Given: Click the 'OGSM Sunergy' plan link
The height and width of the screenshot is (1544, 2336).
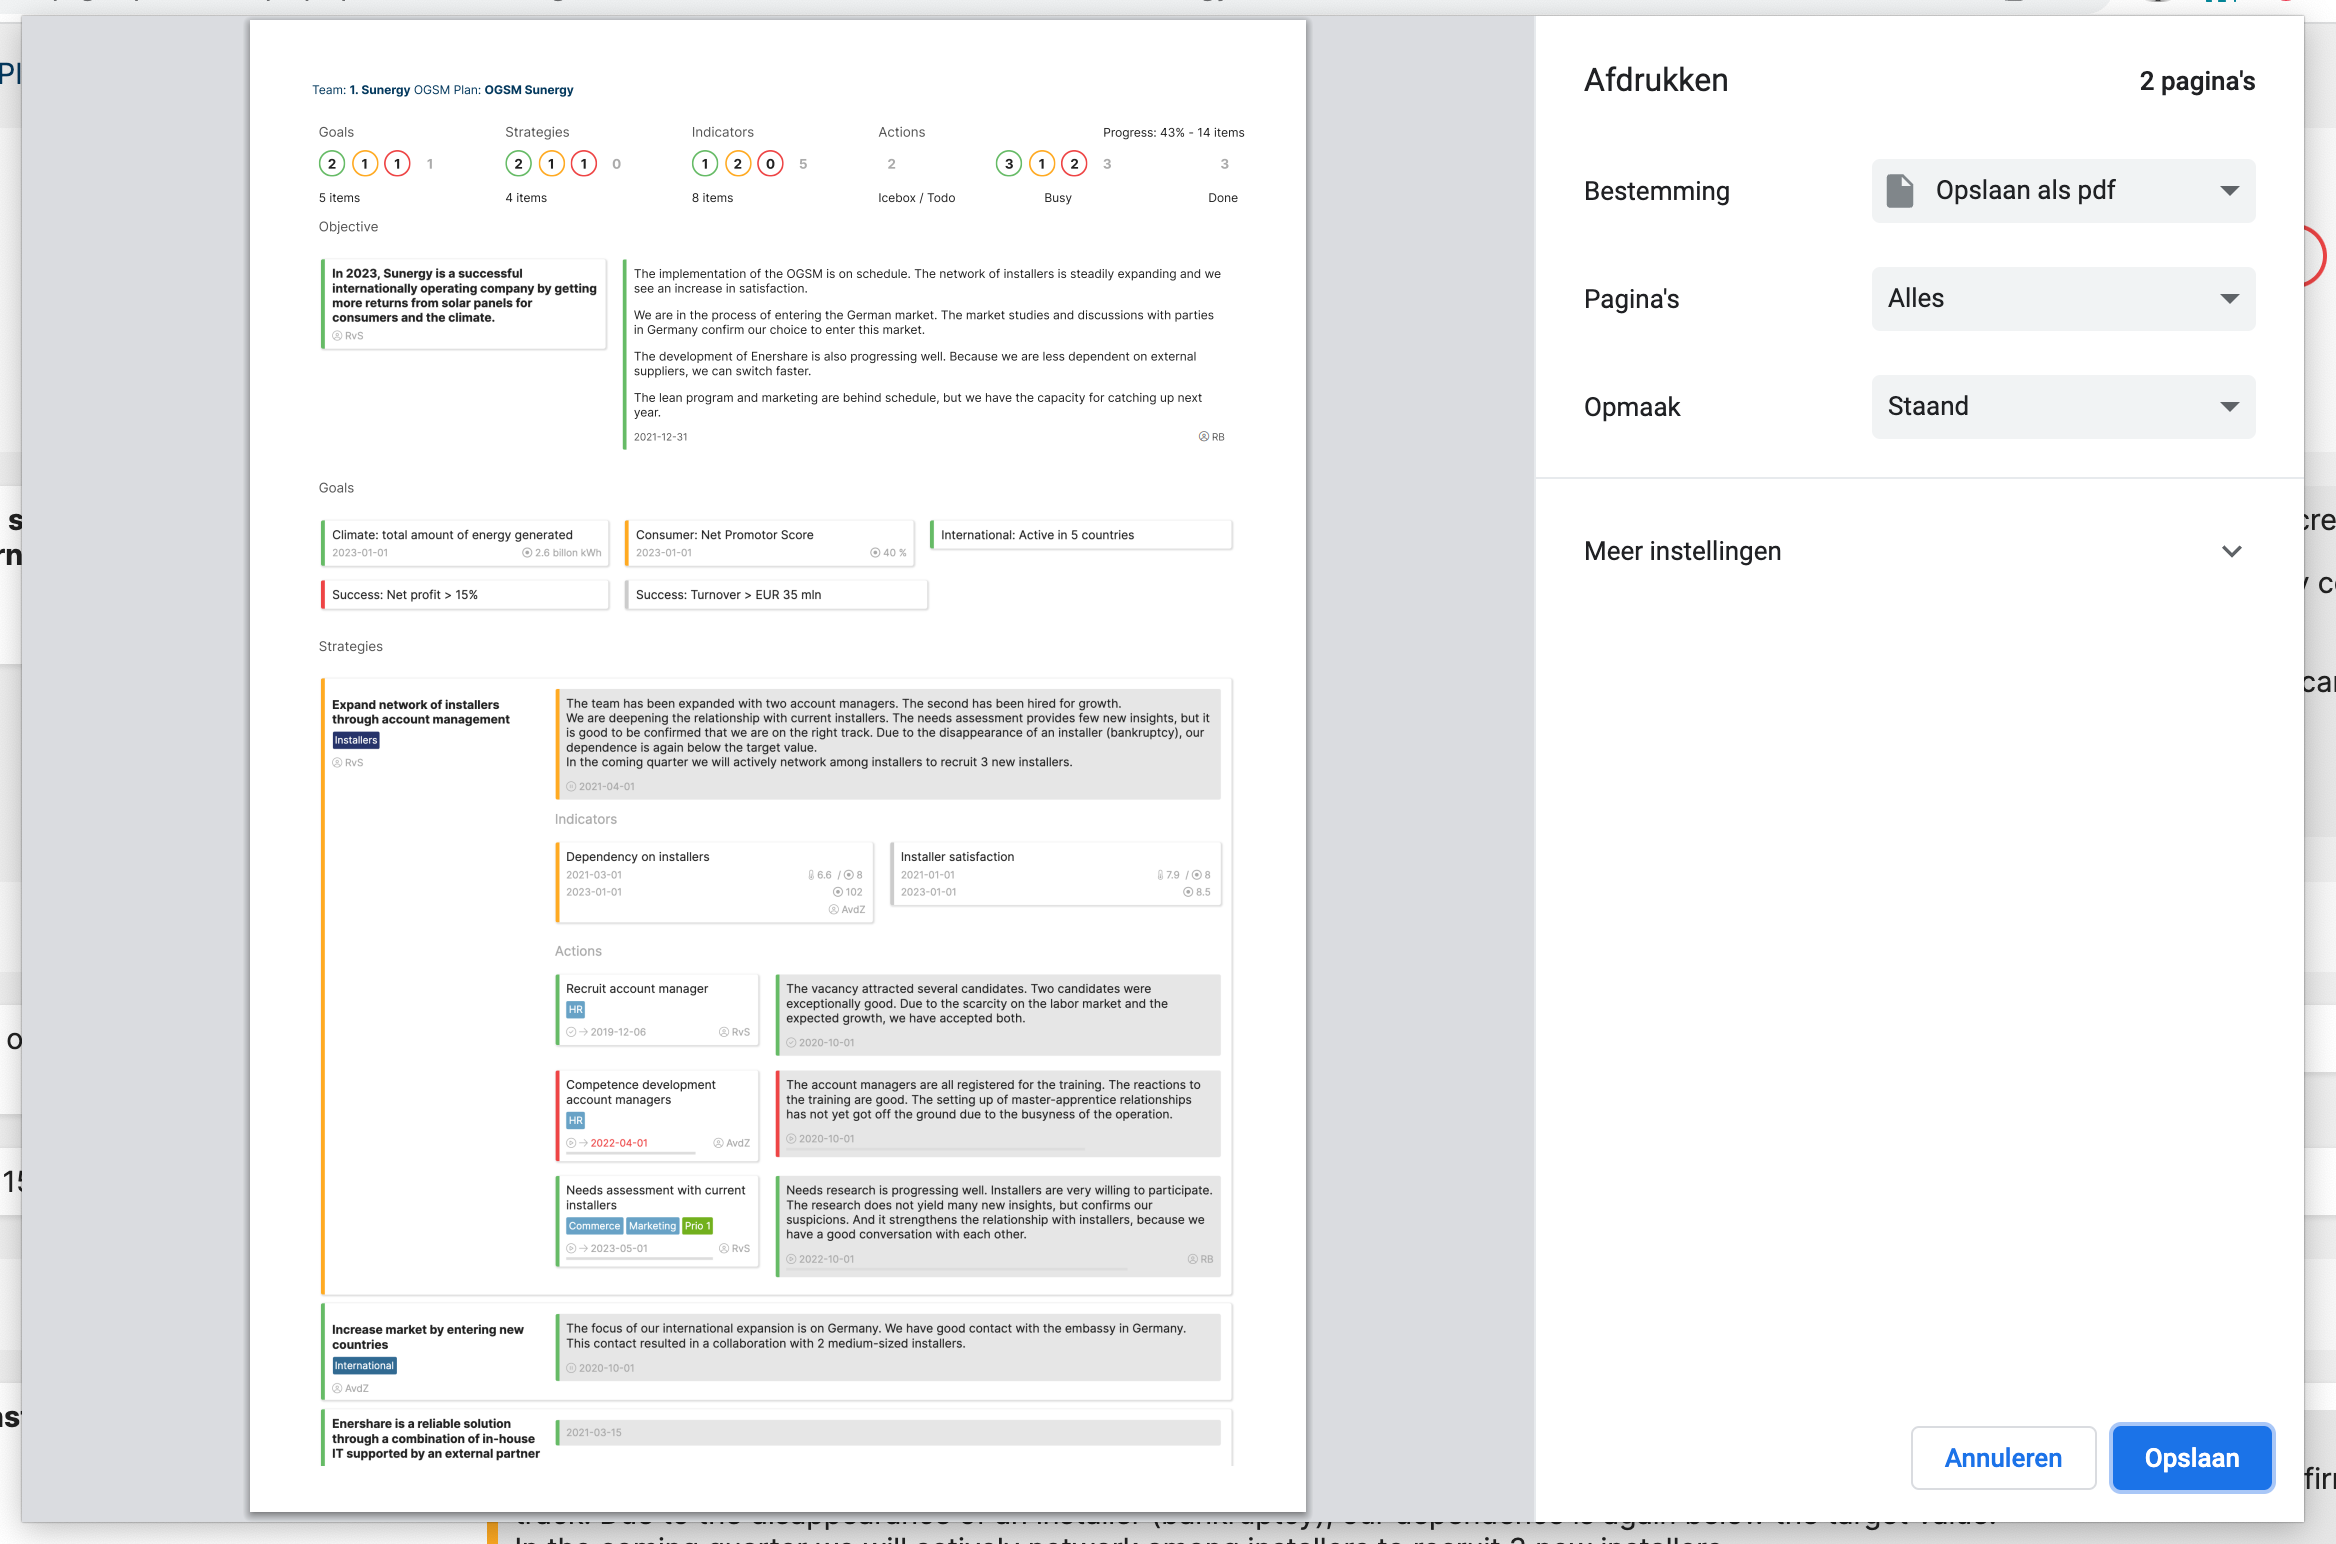Looking at the screenshot, I should point(529,90).
